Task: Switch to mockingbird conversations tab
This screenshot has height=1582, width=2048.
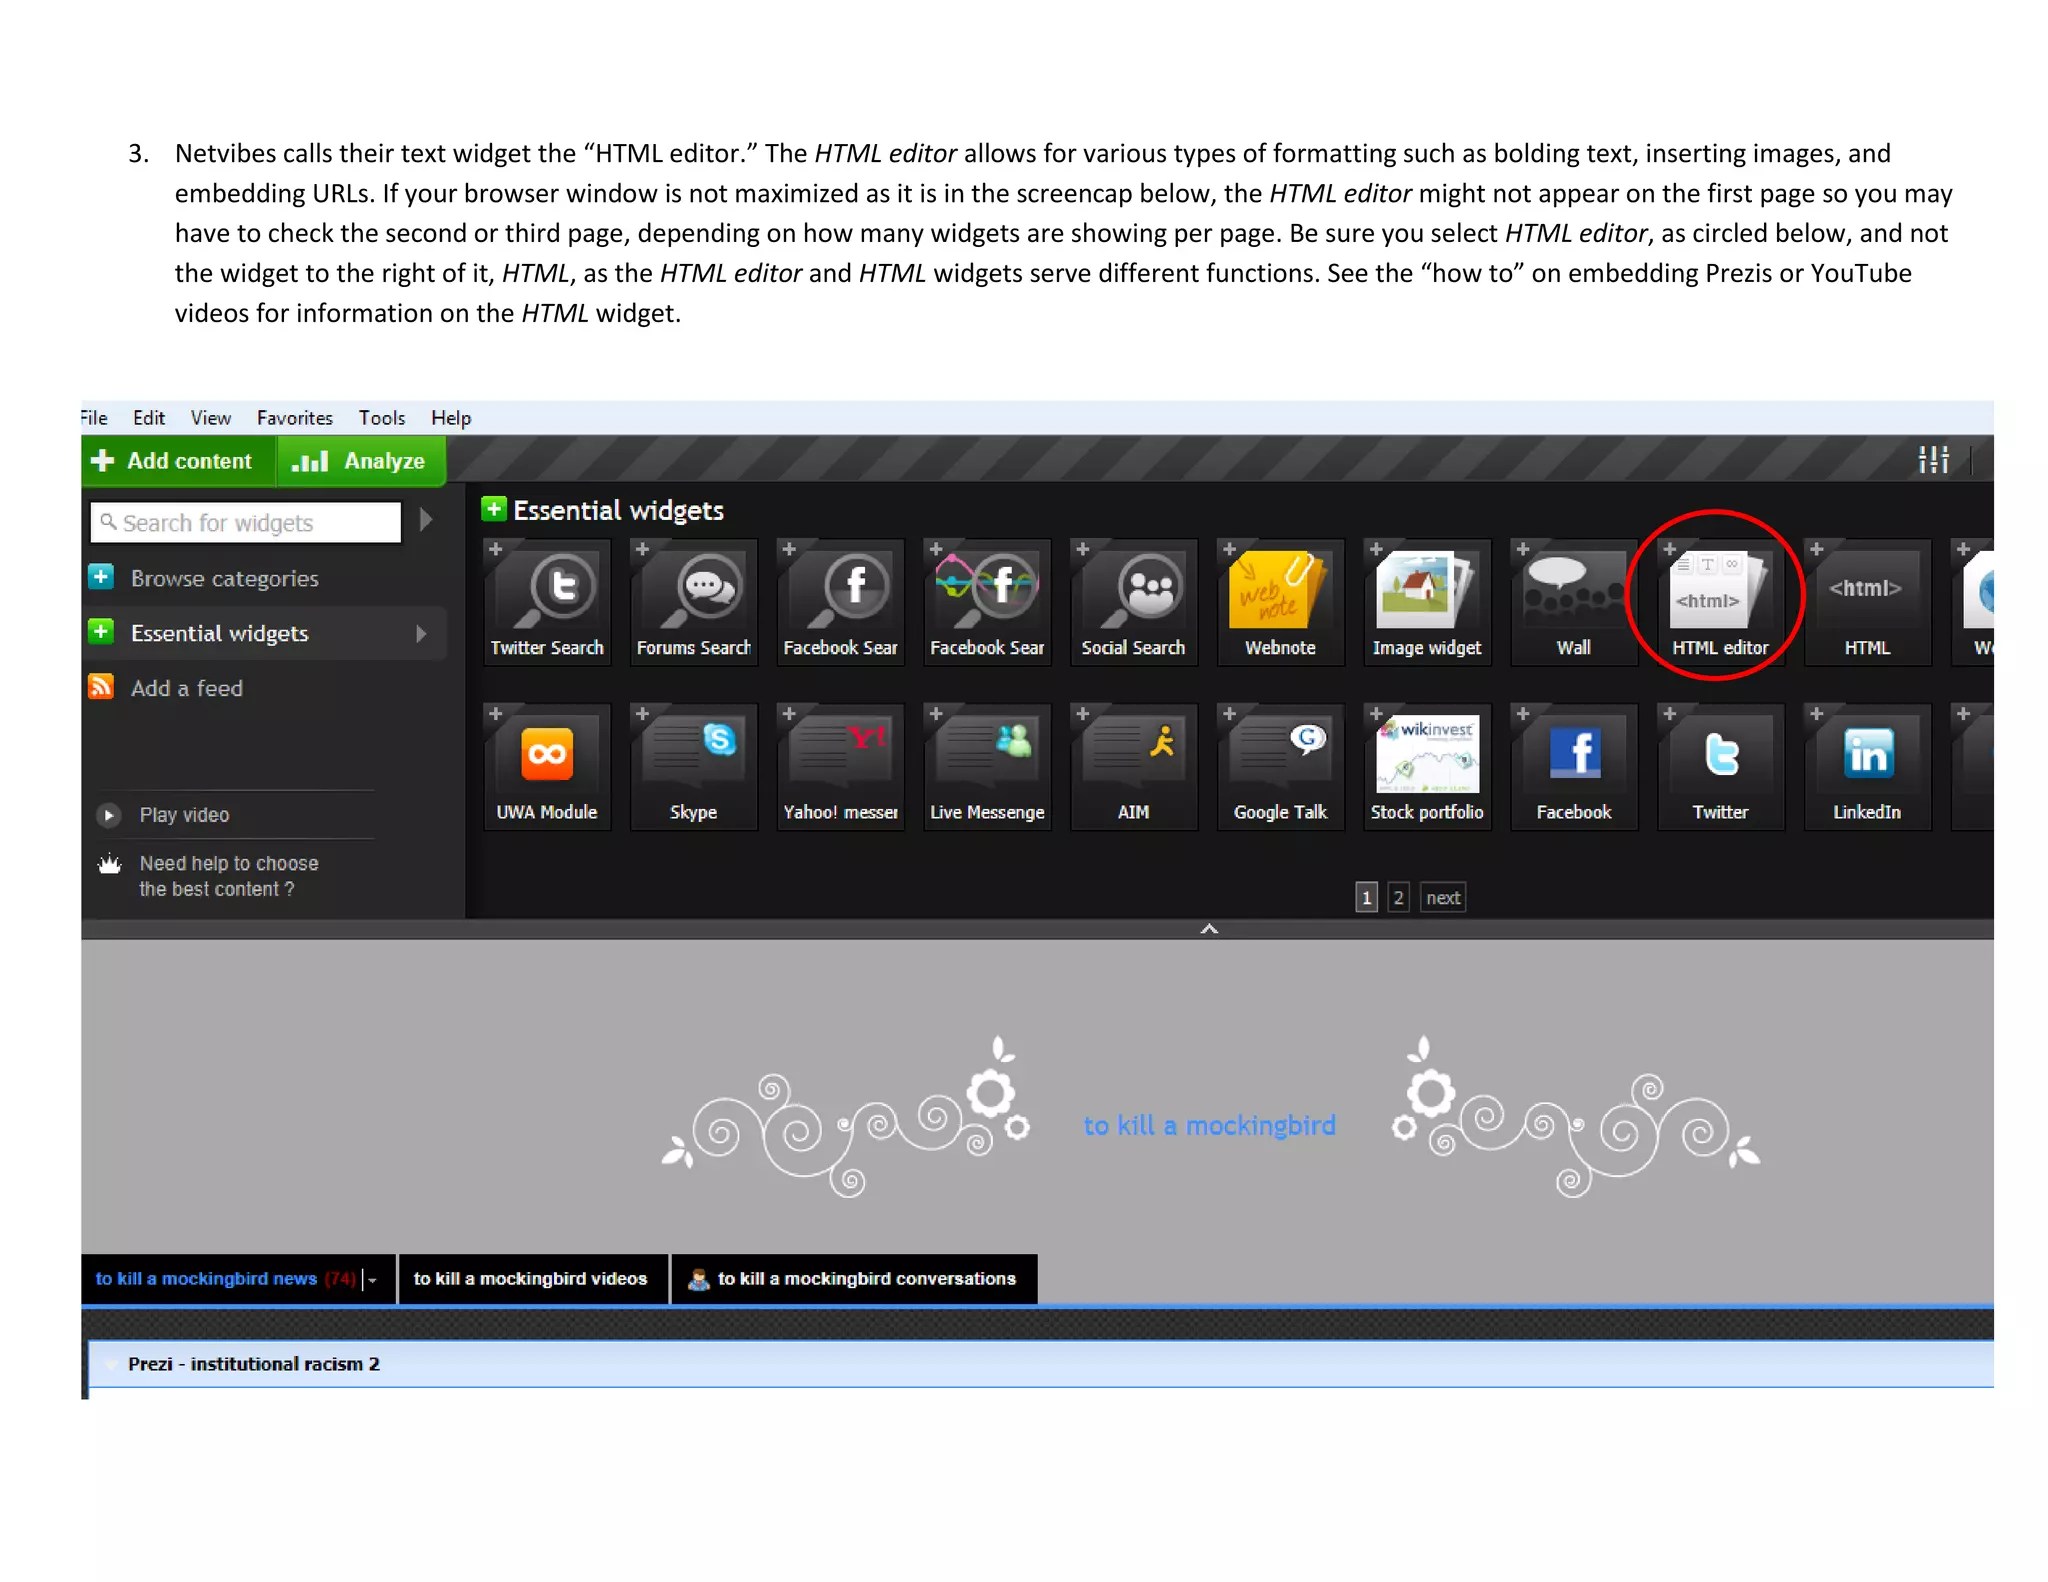Action: pyautogui.click(x=855, y=1279)
